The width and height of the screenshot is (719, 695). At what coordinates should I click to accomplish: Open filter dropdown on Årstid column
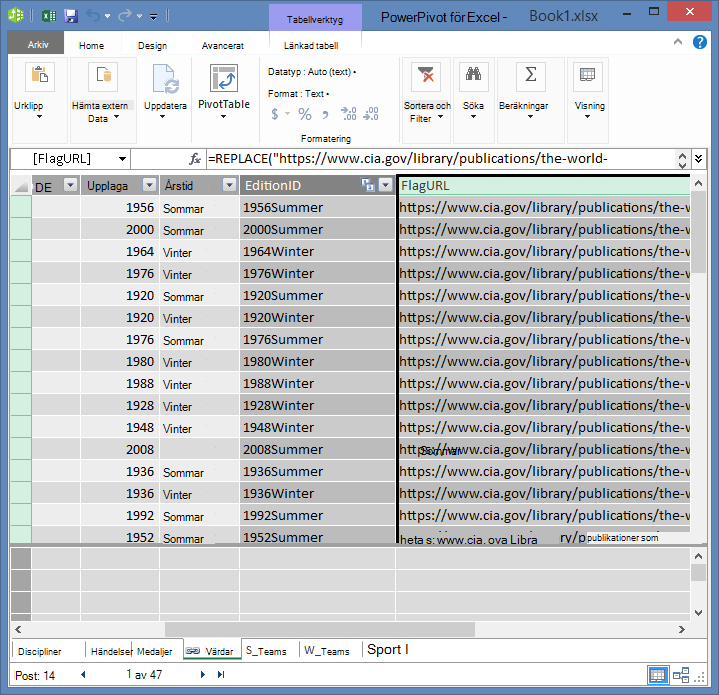(229, 185)
